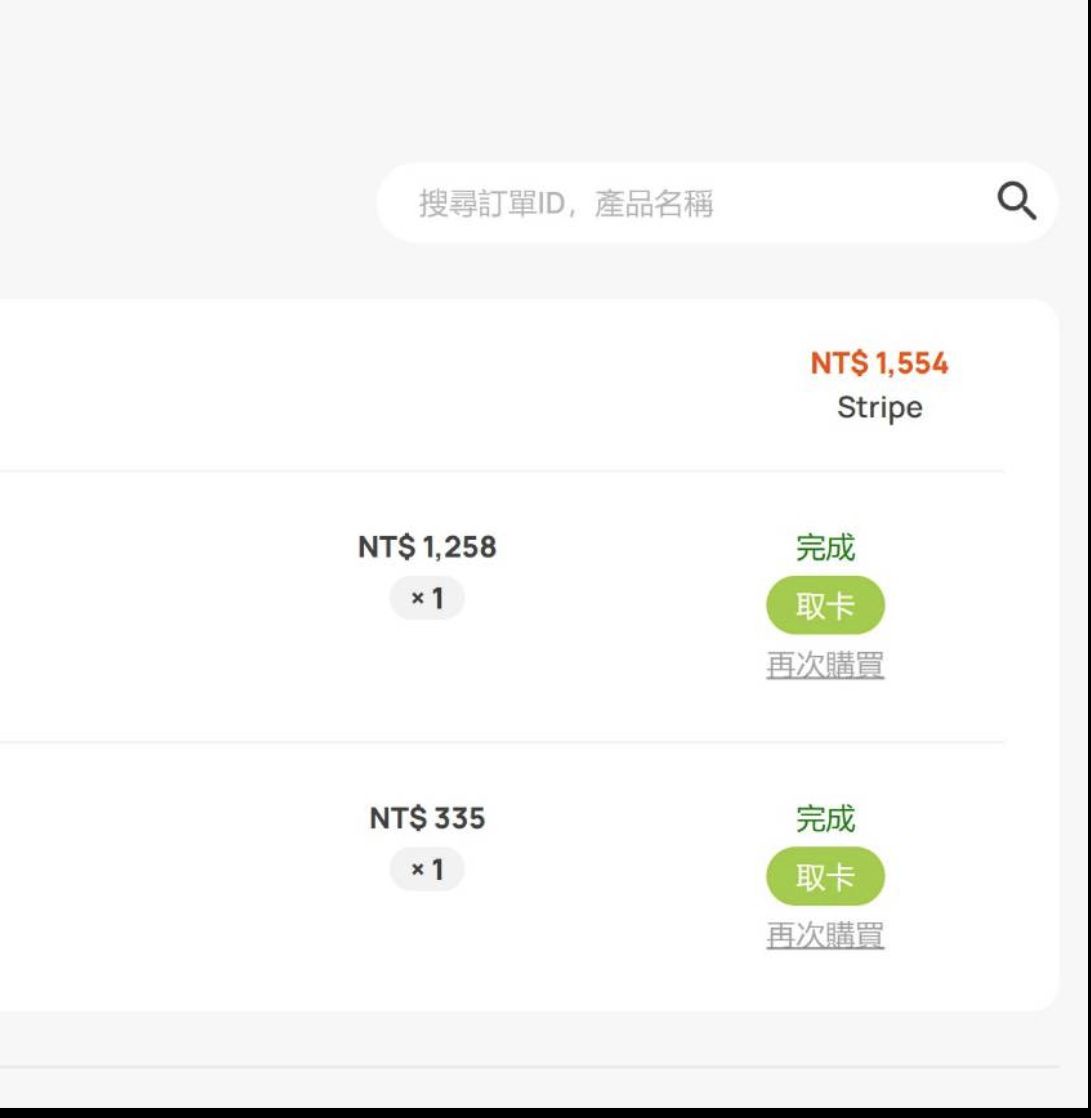
Task: Click the ×1 quantity badge under NT$ 335
Action: pos(427,870)
